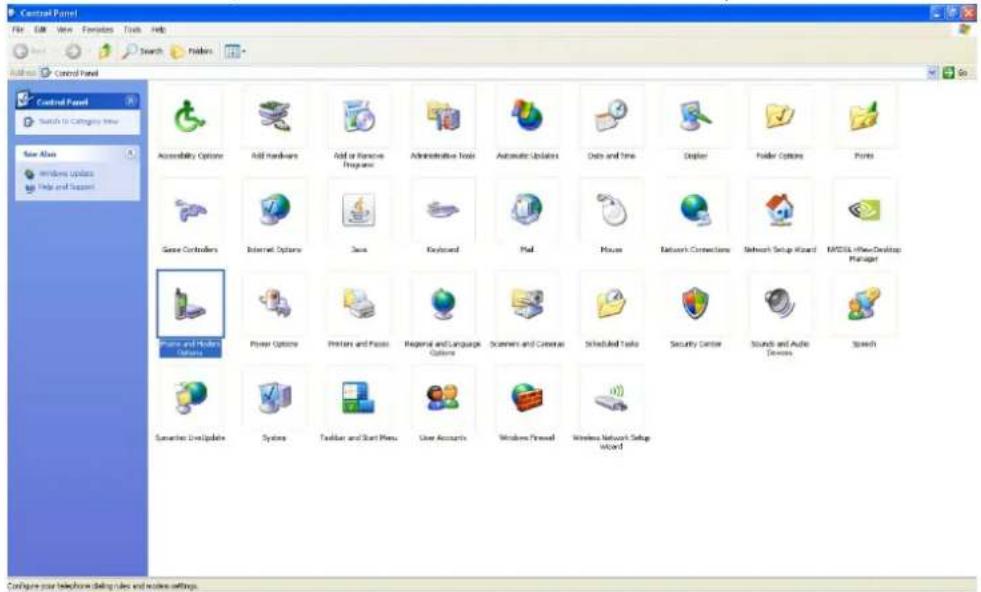Open Automatic Updates settings

tap(527, 117)
